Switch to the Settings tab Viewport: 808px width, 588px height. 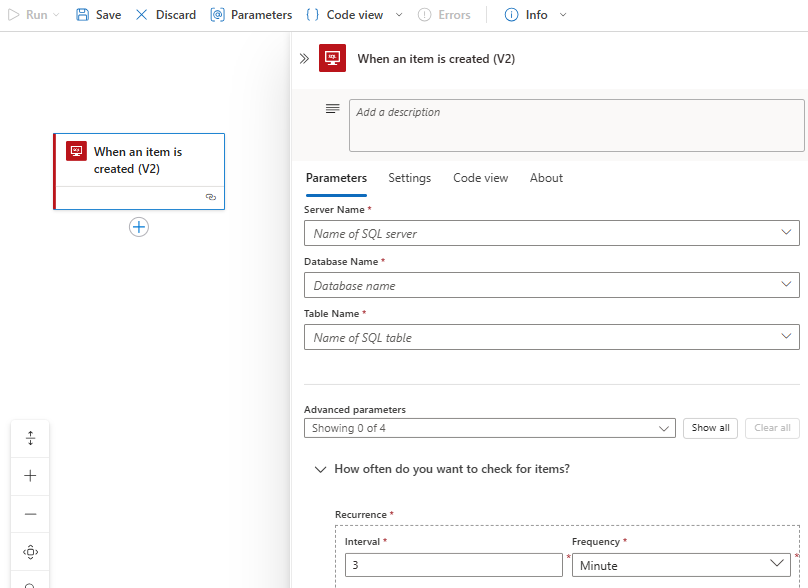[x=409, y=178]
